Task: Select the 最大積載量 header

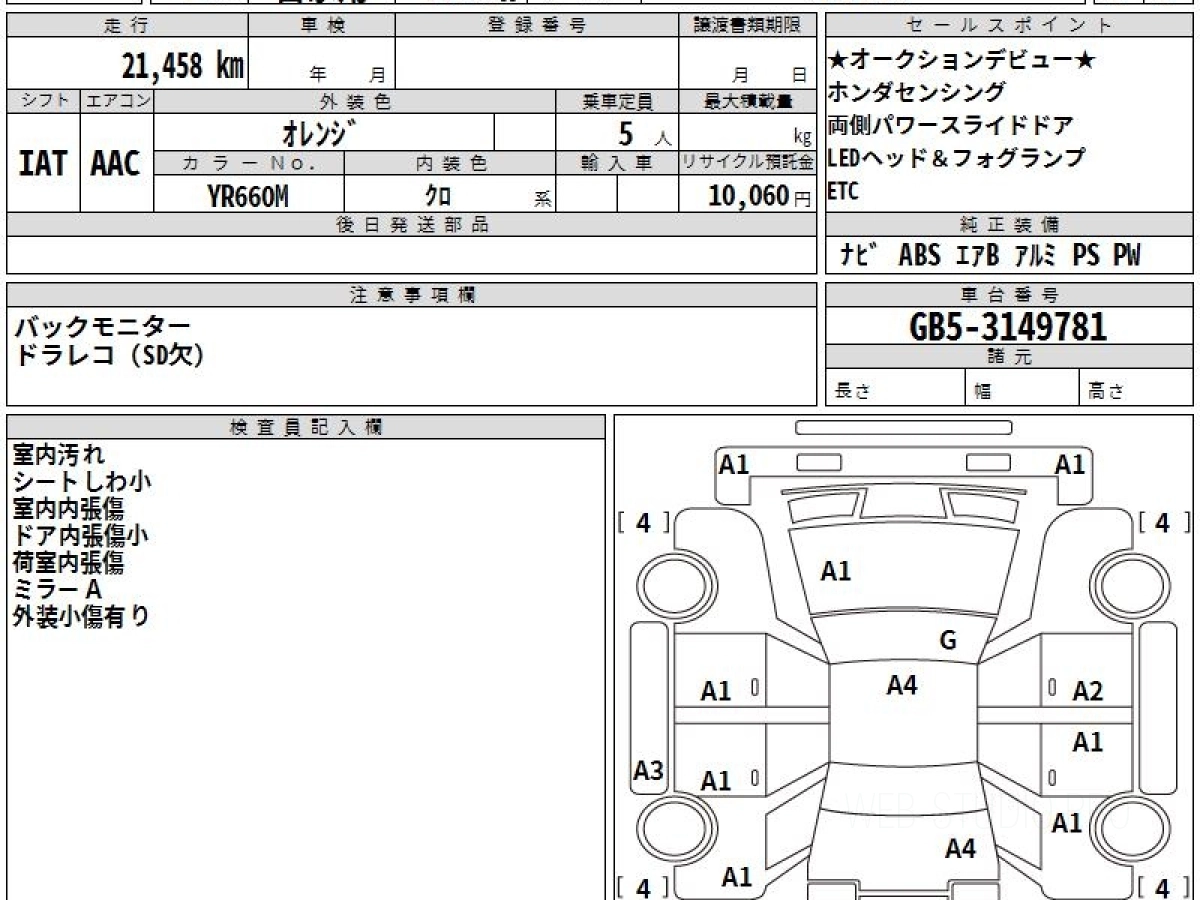Action: pyautogui.click(x=748, y=101)
